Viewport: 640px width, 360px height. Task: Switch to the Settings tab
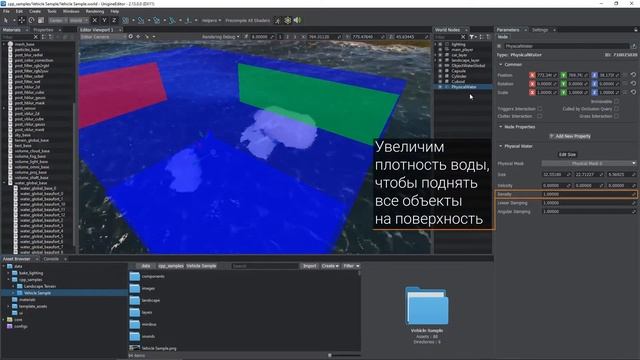(540, 30)
